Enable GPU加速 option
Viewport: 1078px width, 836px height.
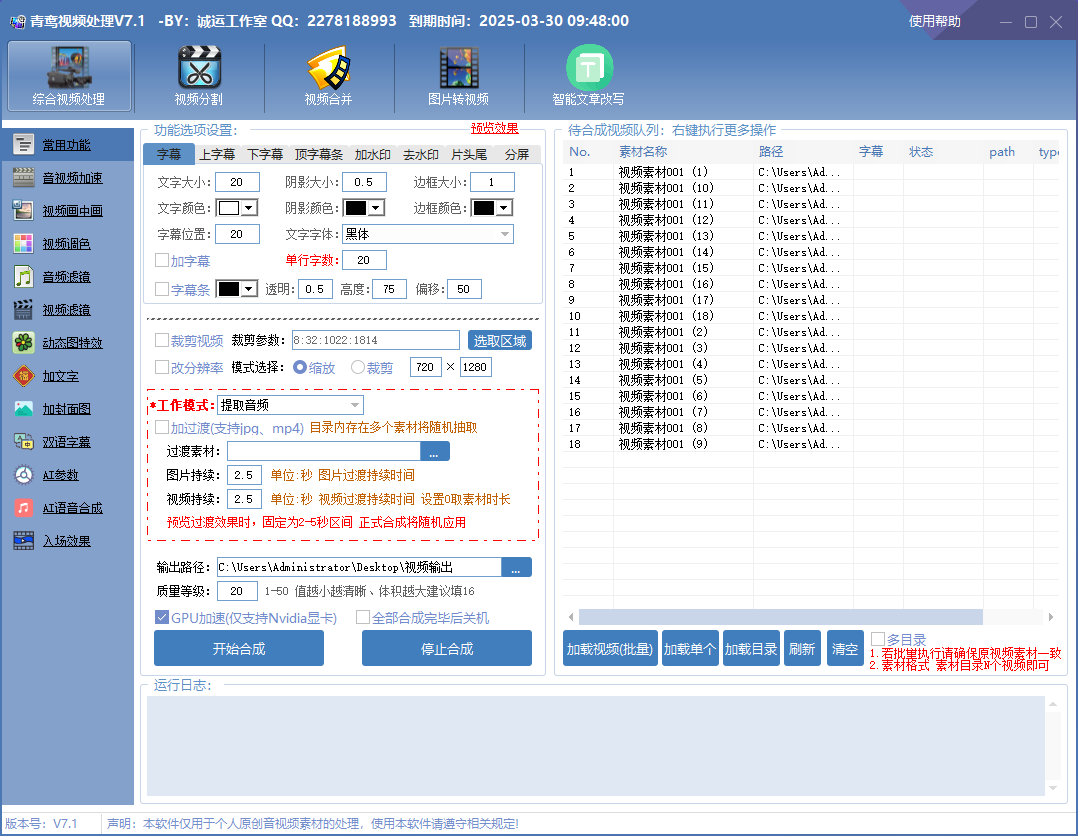tap(162, 616)
